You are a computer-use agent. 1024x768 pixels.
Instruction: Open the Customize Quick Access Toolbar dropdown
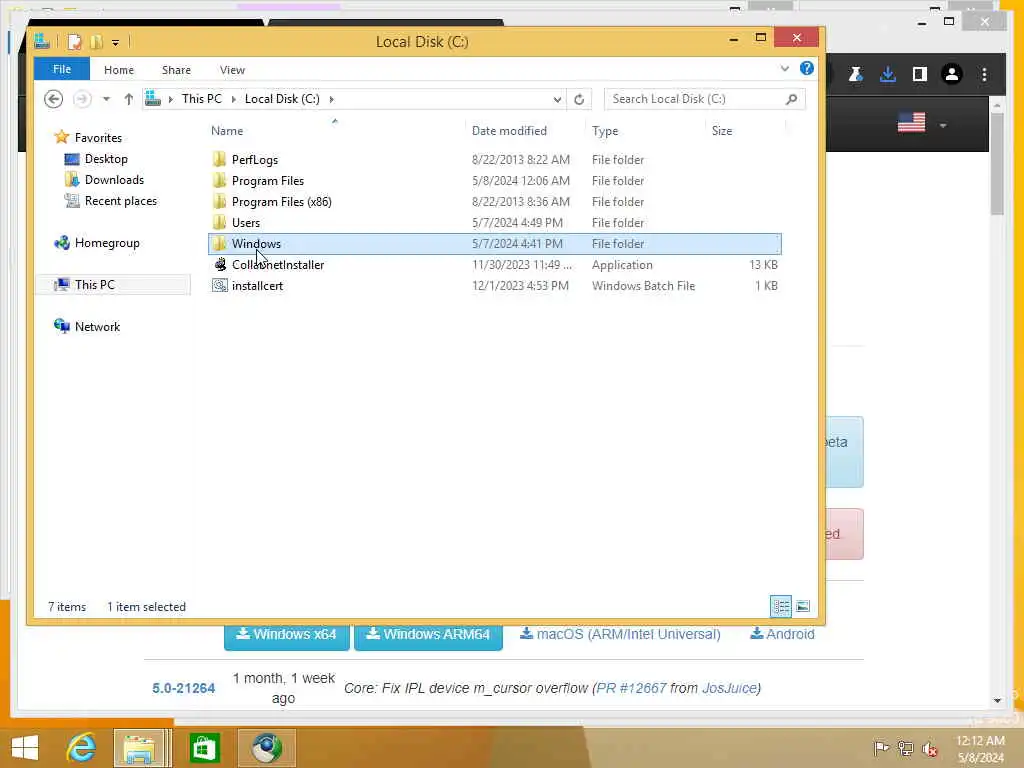pyautogui.click(x=115, y=43)
